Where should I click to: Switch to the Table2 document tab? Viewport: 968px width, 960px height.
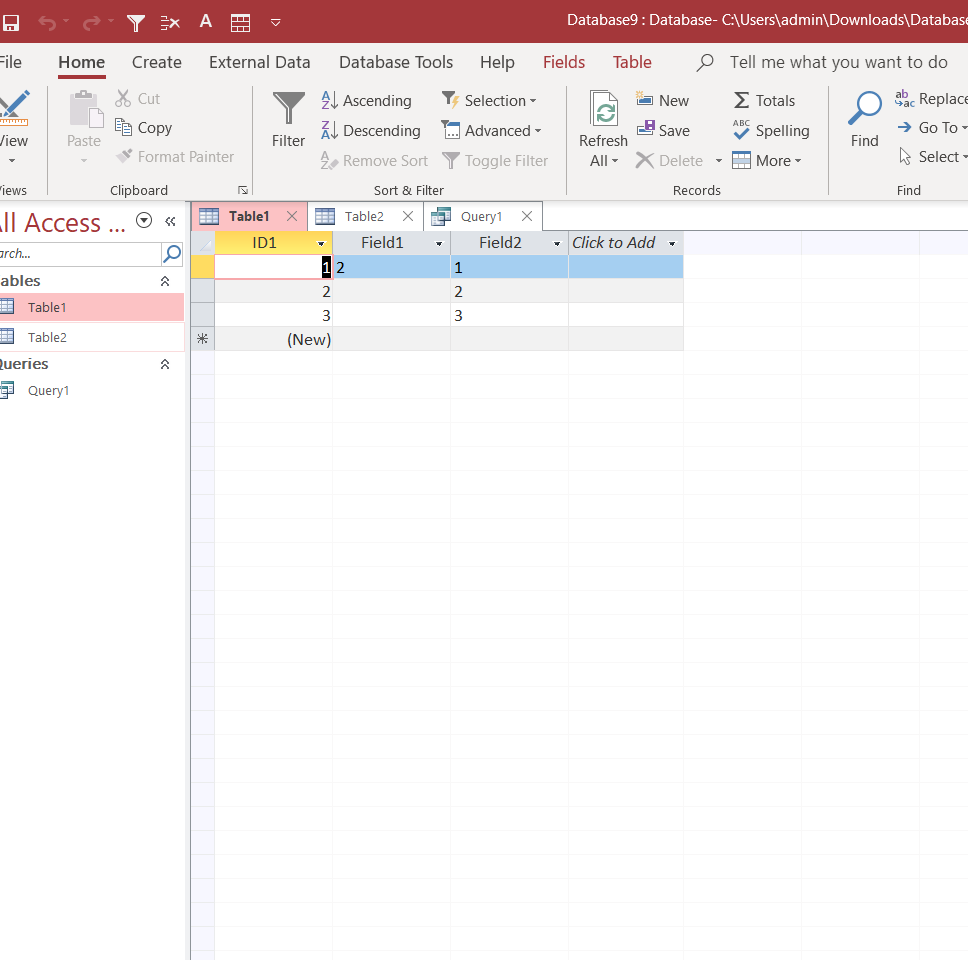click(364, 217)
